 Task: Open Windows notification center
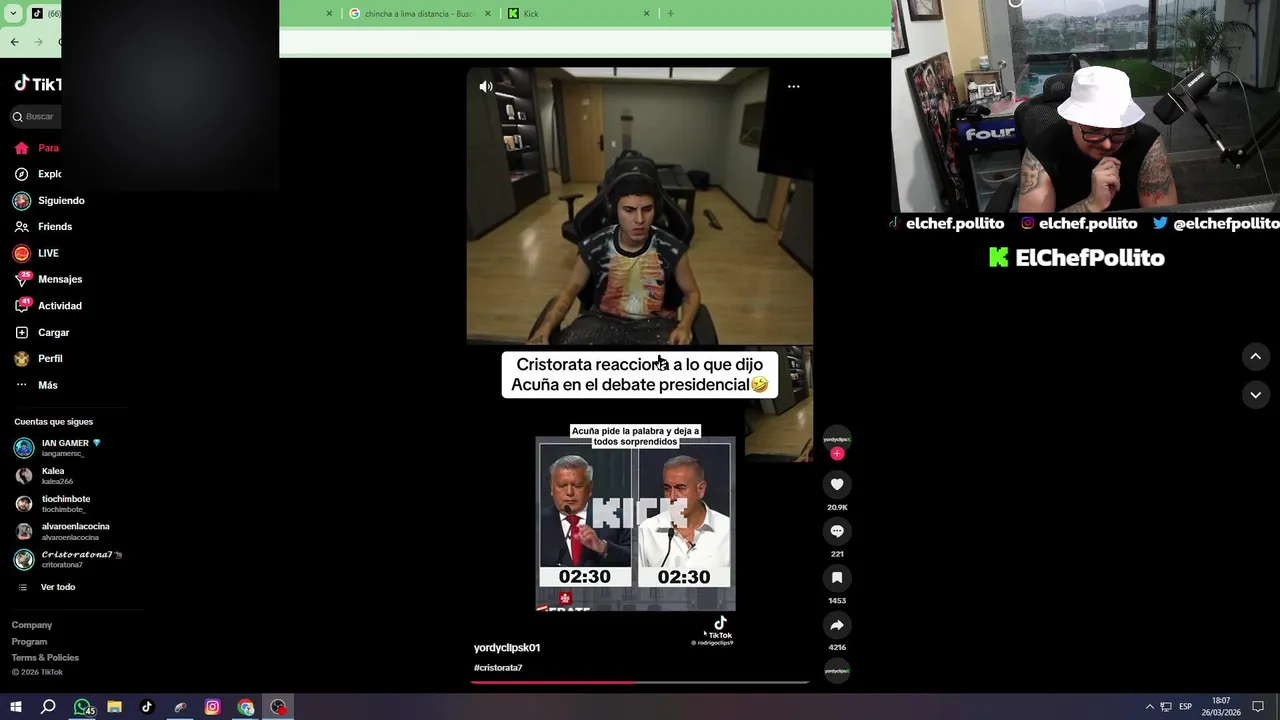pyautogui.click(x=1258, y=707)
